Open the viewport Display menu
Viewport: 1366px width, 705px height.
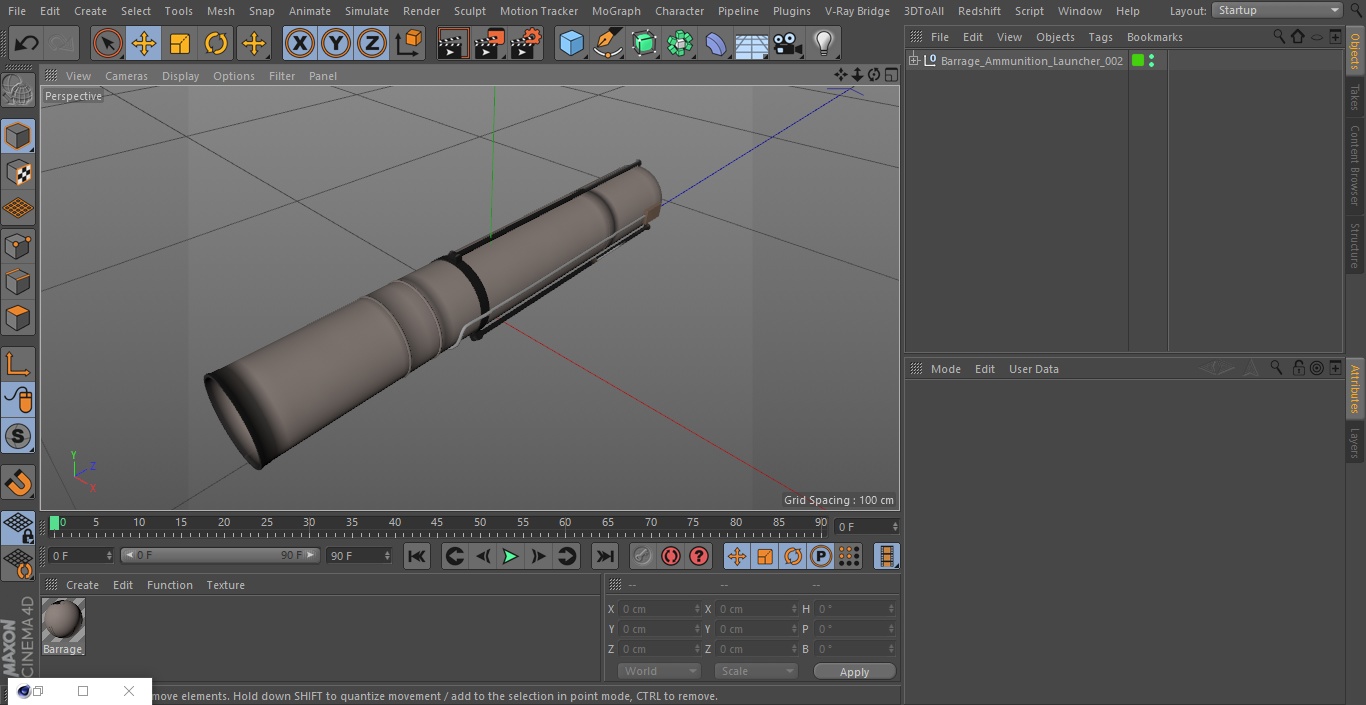click(180, 76)
